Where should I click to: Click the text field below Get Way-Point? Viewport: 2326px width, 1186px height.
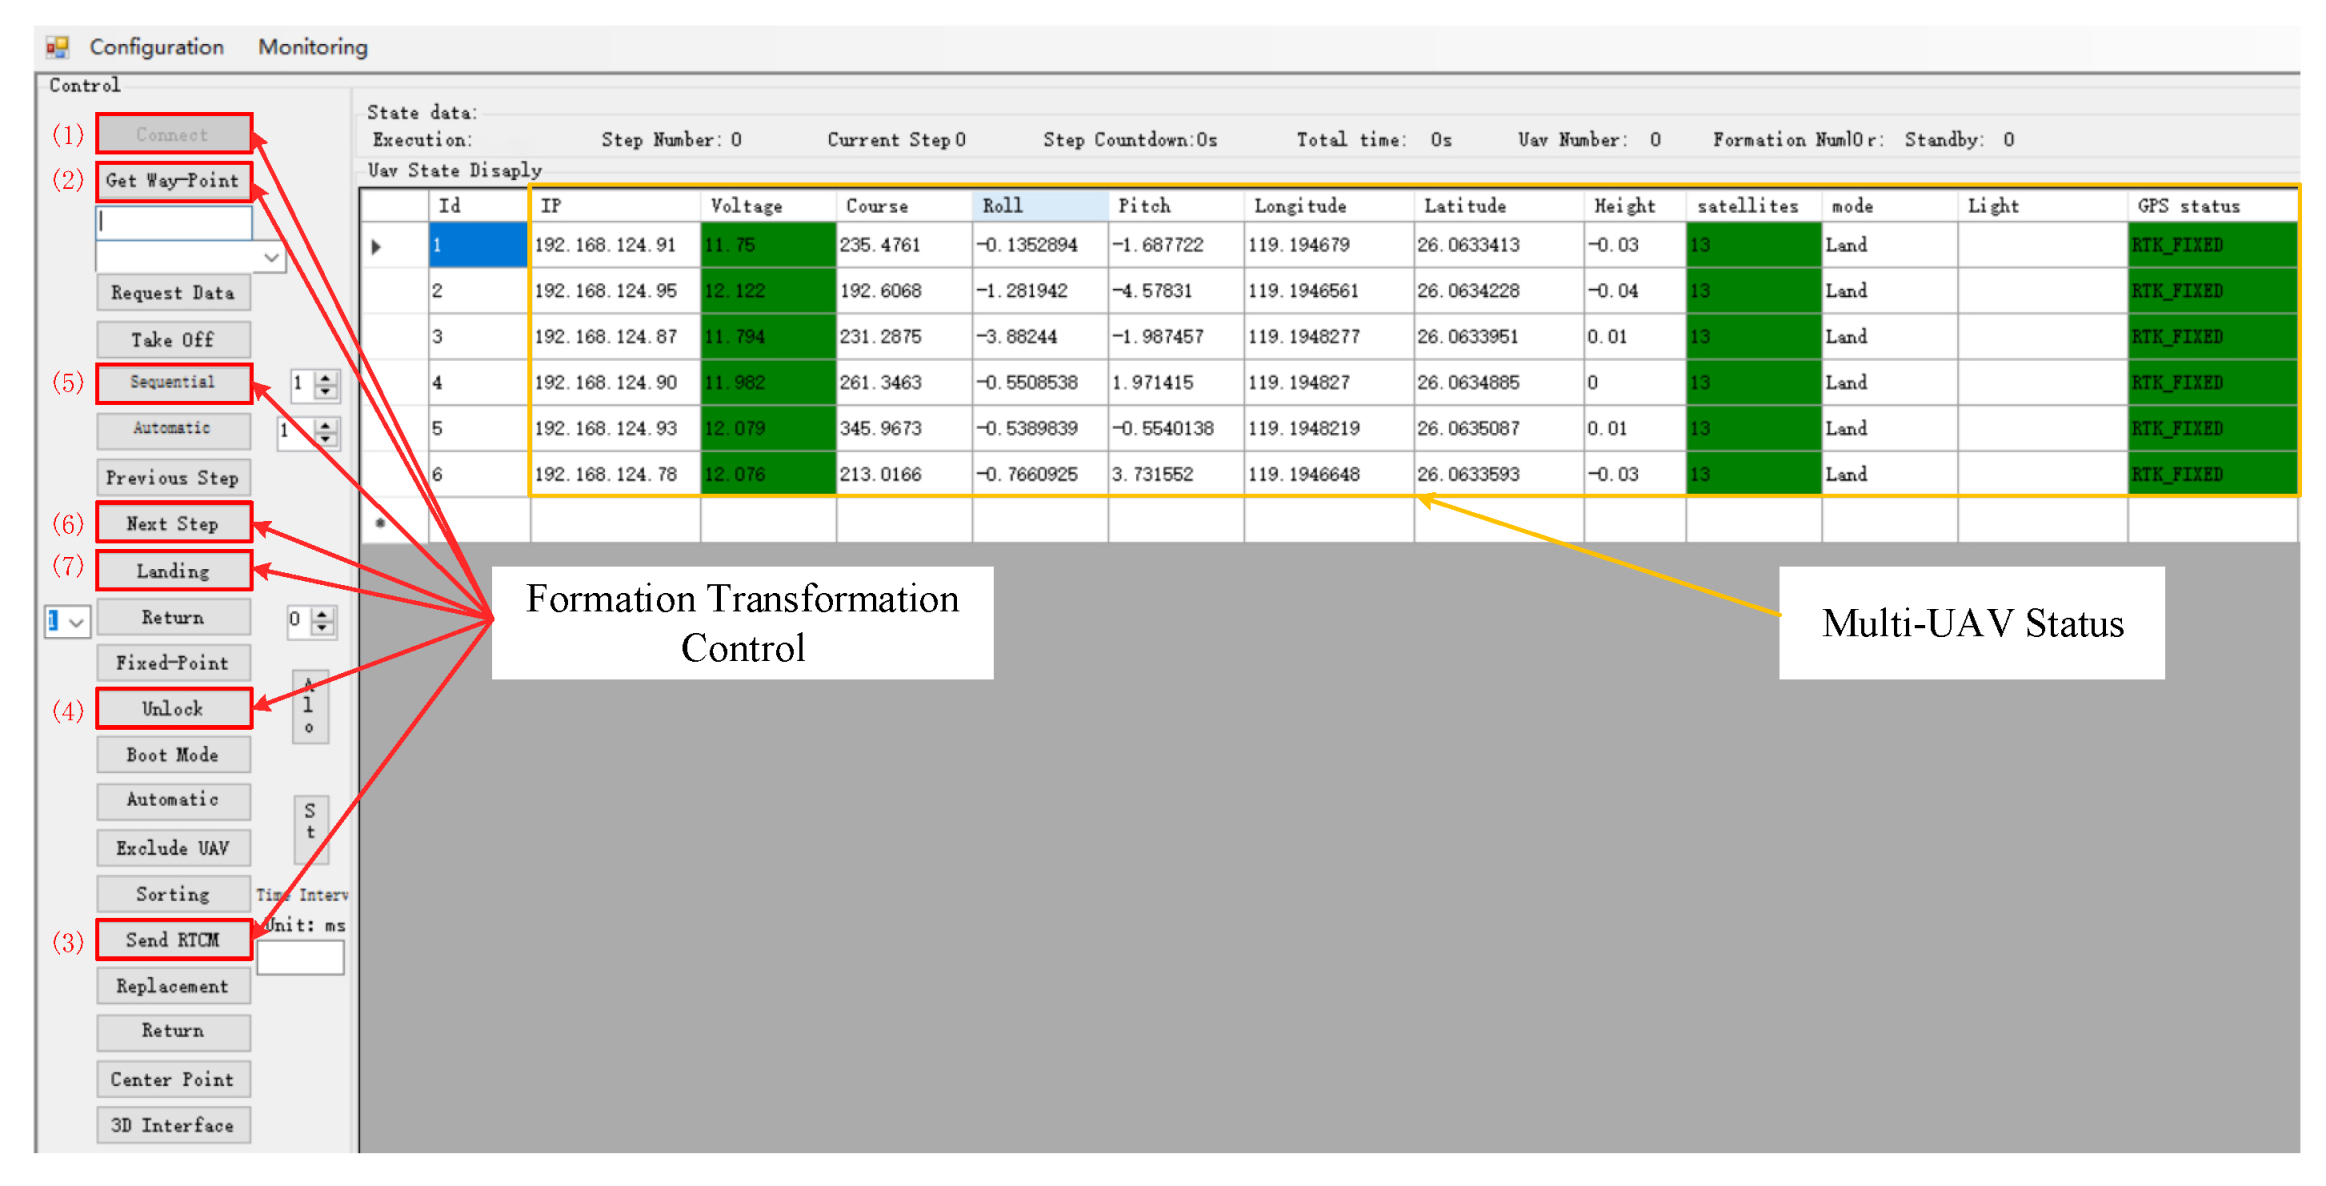coord(174,223)
